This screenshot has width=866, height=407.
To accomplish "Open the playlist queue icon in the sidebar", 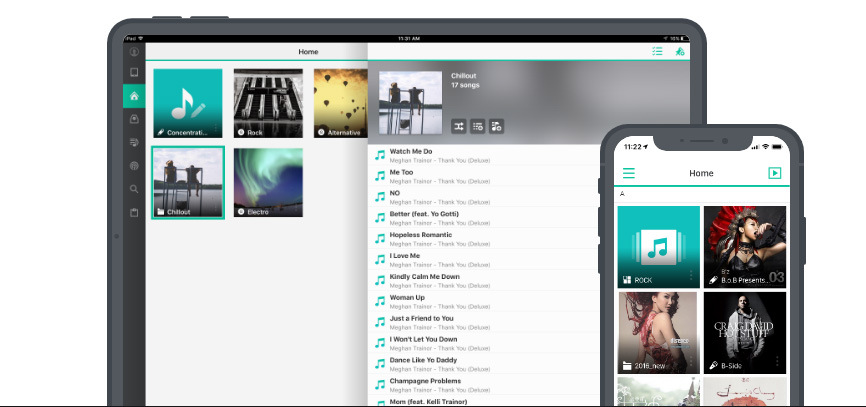I will pos(134,142).
